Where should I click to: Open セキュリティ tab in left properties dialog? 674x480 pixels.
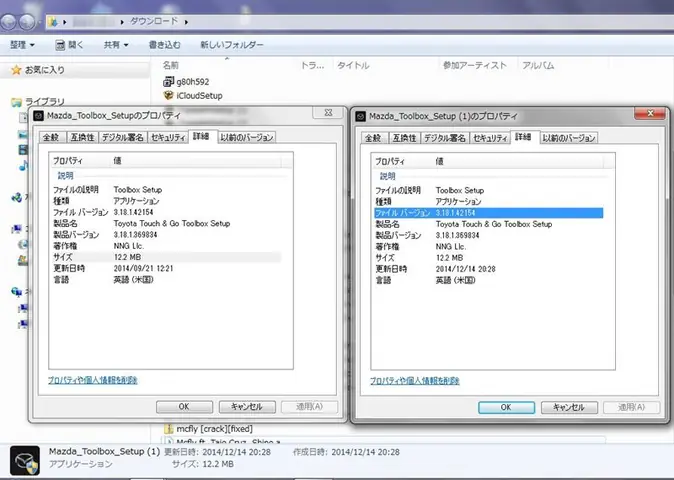pyautogui.click(x=166, y=137)
